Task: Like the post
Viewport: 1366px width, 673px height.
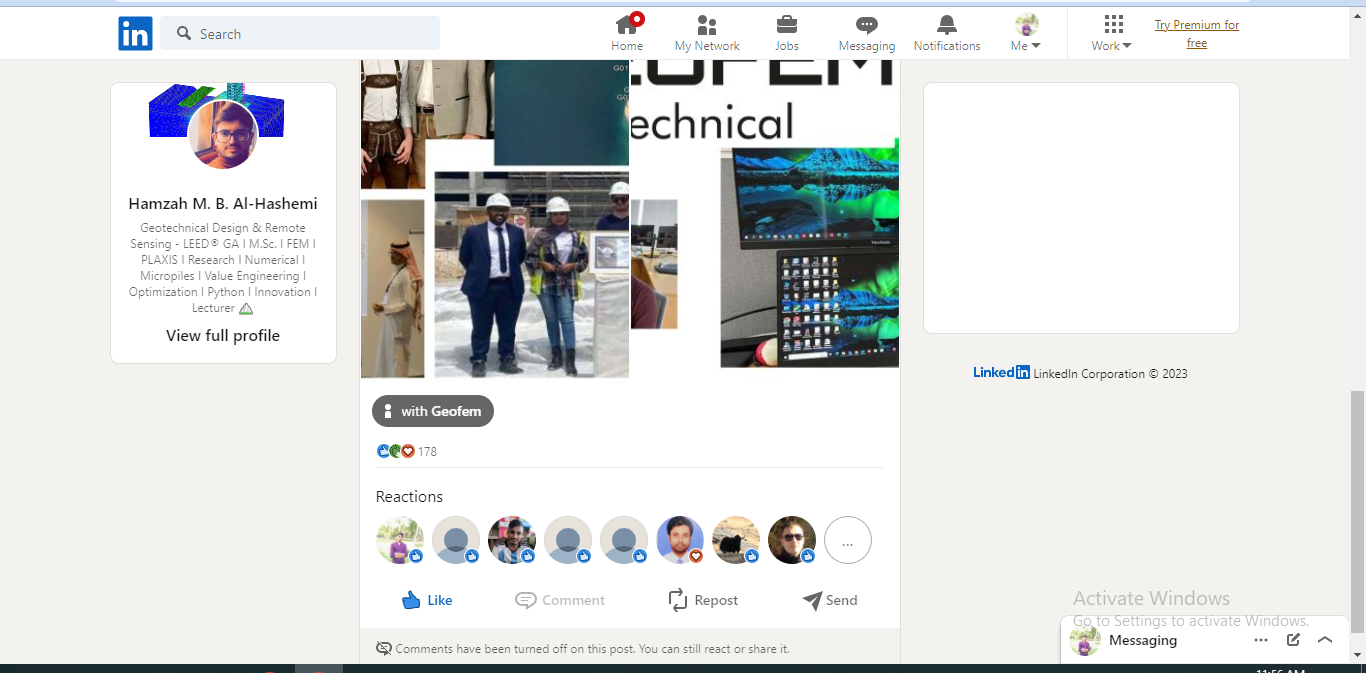Action: point(427,600)
